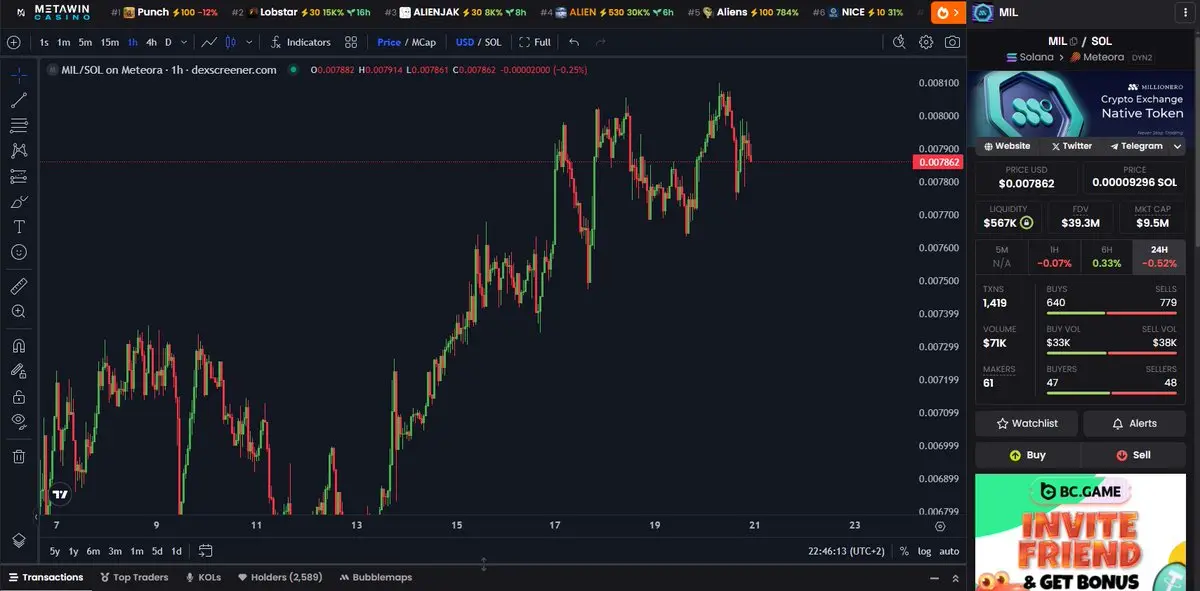Open chart settings gear
1200x591 pixels.
[926, 42]
